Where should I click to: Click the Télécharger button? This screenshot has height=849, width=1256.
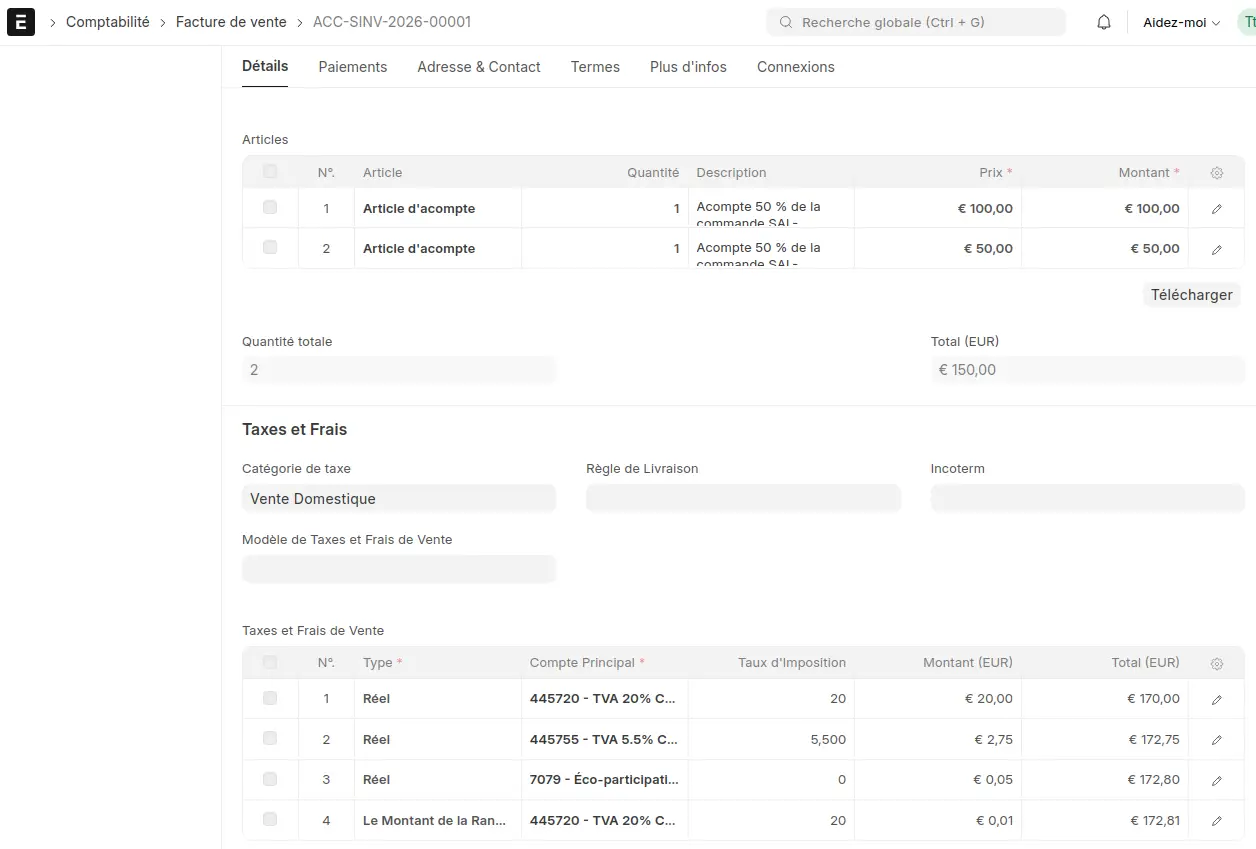(1192, 295)
